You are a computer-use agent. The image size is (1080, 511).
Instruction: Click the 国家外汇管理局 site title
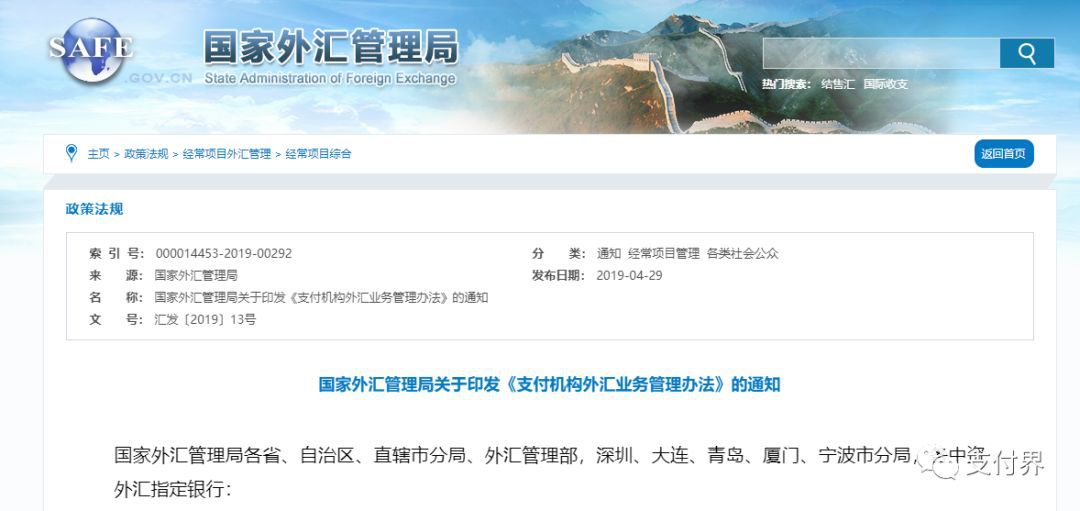tap(331, 48)
